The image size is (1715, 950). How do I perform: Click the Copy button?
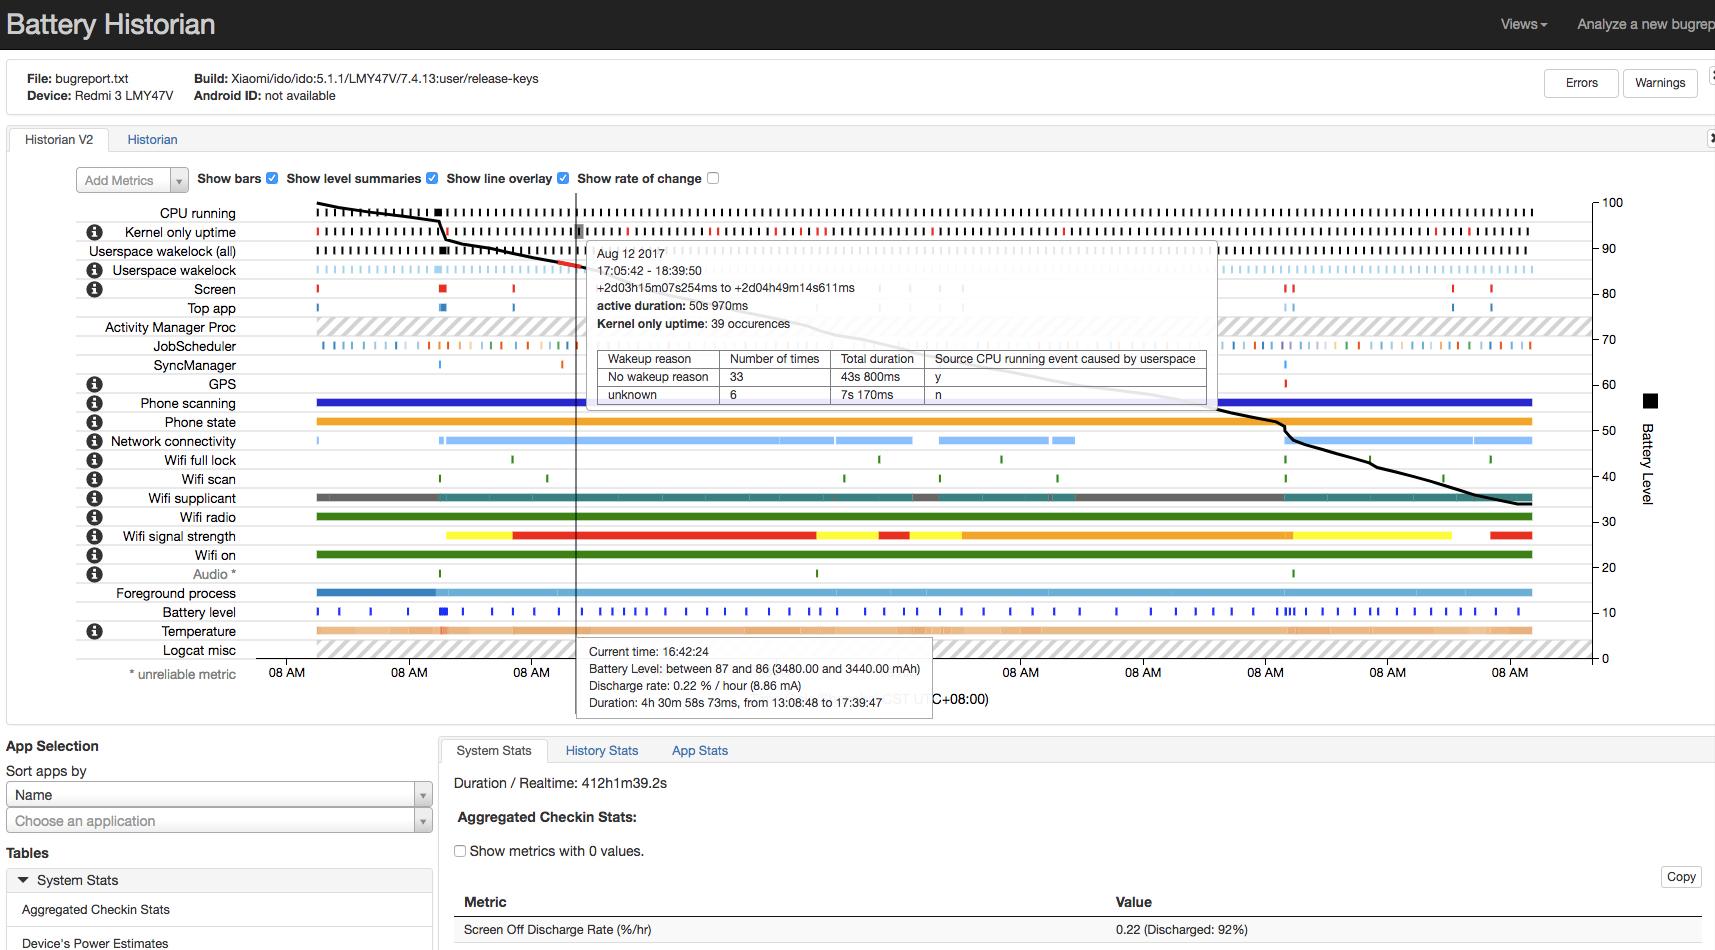pyautogui.click(x=1681, y=876)
